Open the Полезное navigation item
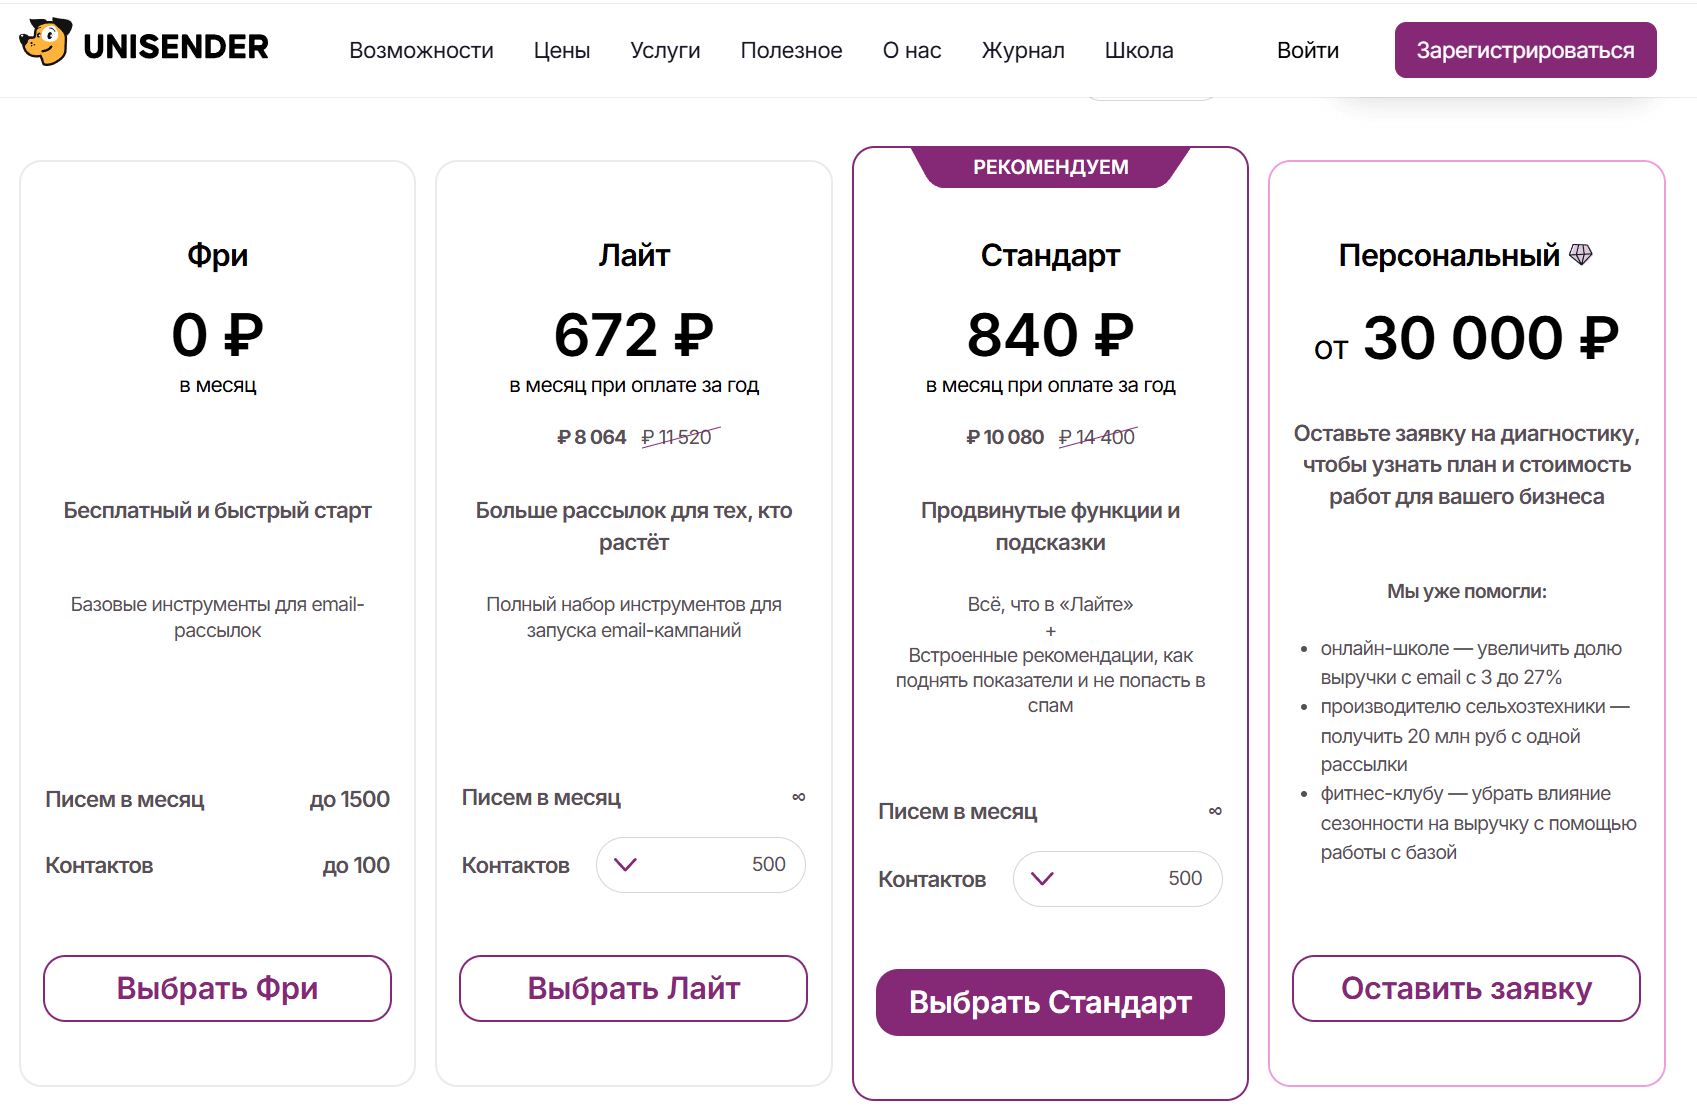The width and height of the screenshot is (1697, 1118). click(x=791, y=50)
